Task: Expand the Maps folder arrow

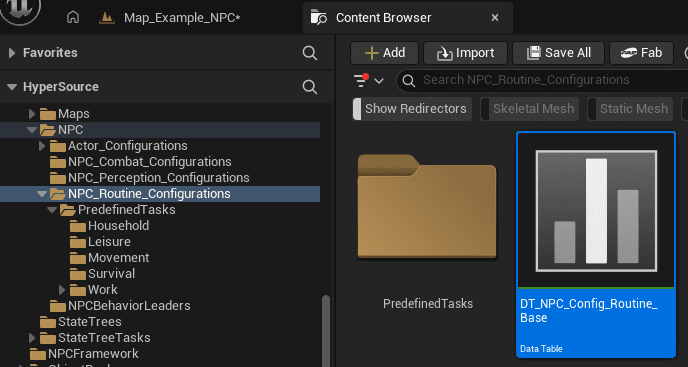Action: click(32, 114)
